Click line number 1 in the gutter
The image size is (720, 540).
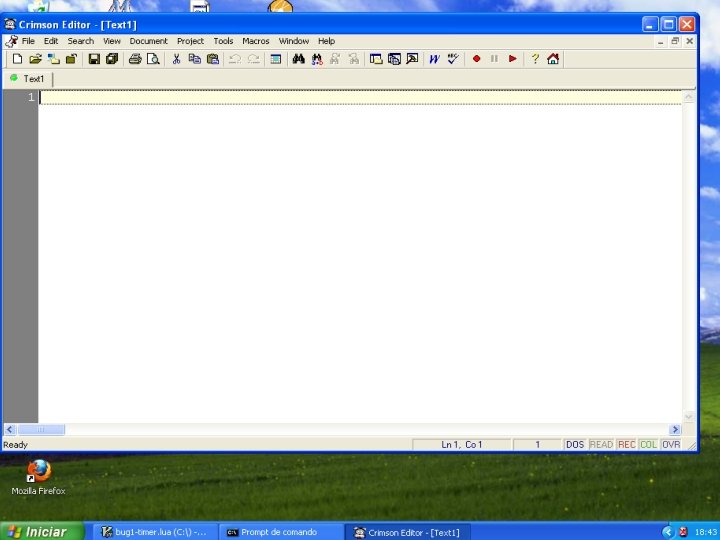click(x=31, y=97)
